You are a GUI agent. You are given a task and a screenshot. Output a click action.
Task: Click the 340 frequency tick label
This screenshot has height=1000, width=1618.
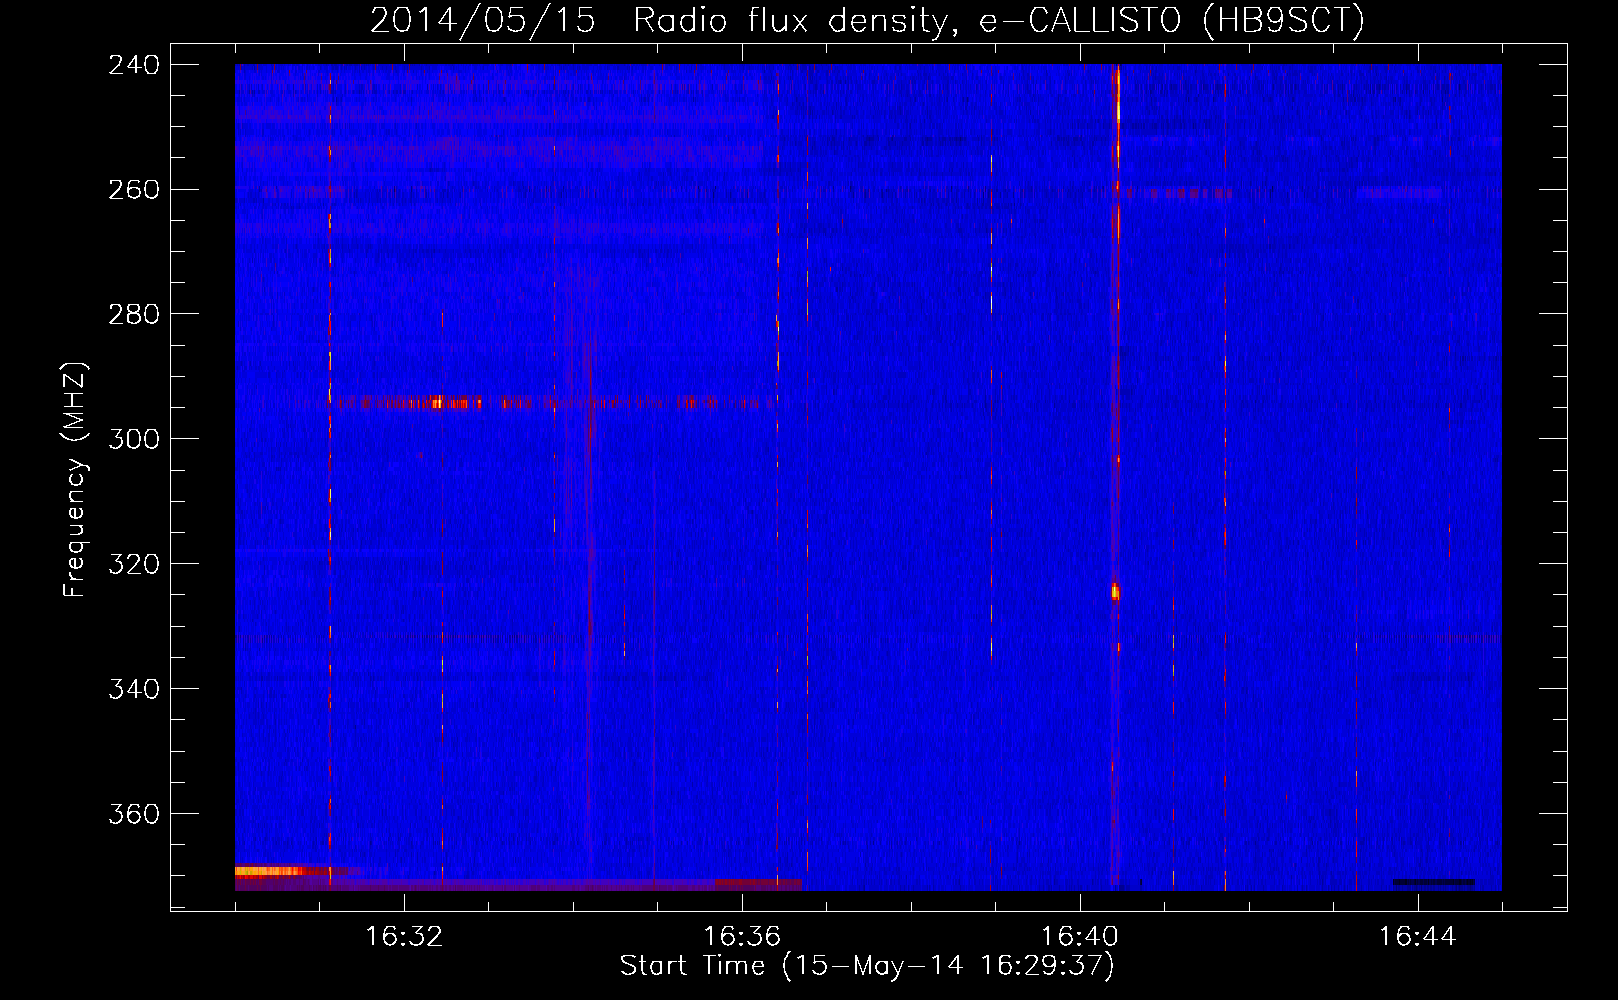tap(134, 690)
